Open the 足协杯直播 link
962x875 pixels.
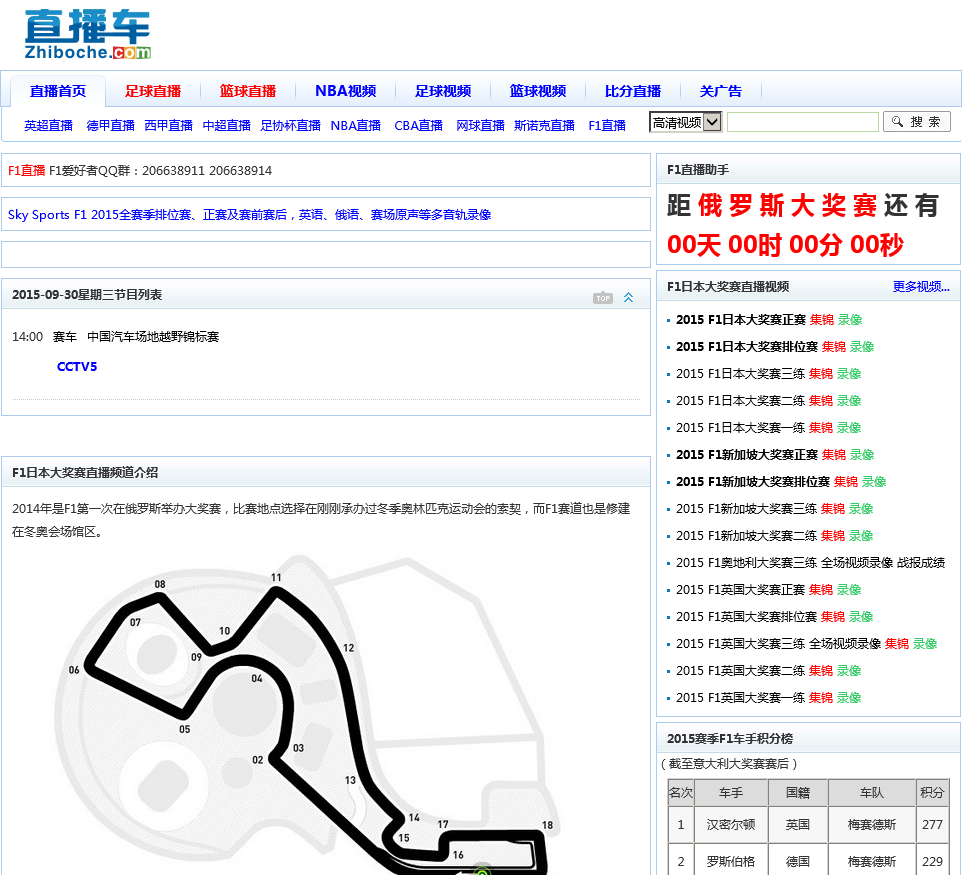(290, 126)
